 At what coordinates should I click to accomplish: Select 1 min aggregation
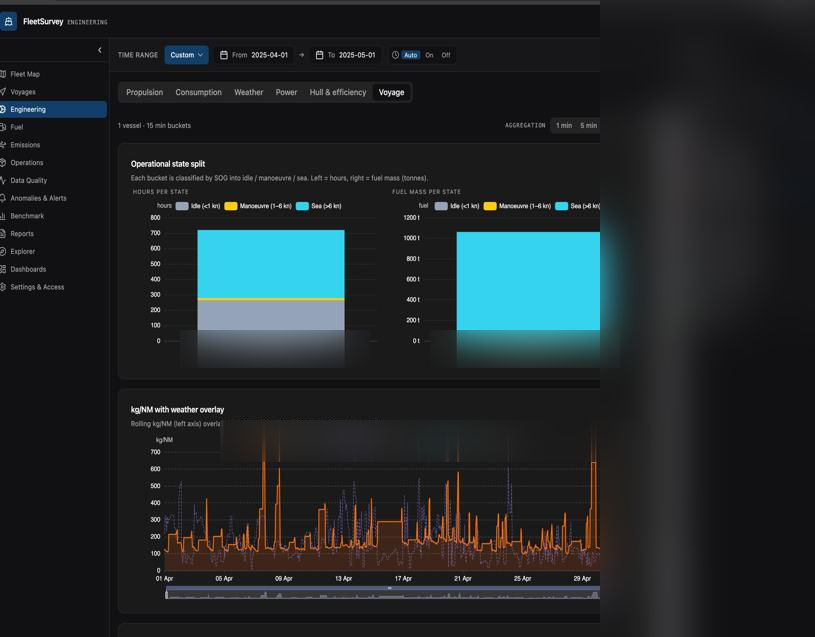(x=564, y=125)
